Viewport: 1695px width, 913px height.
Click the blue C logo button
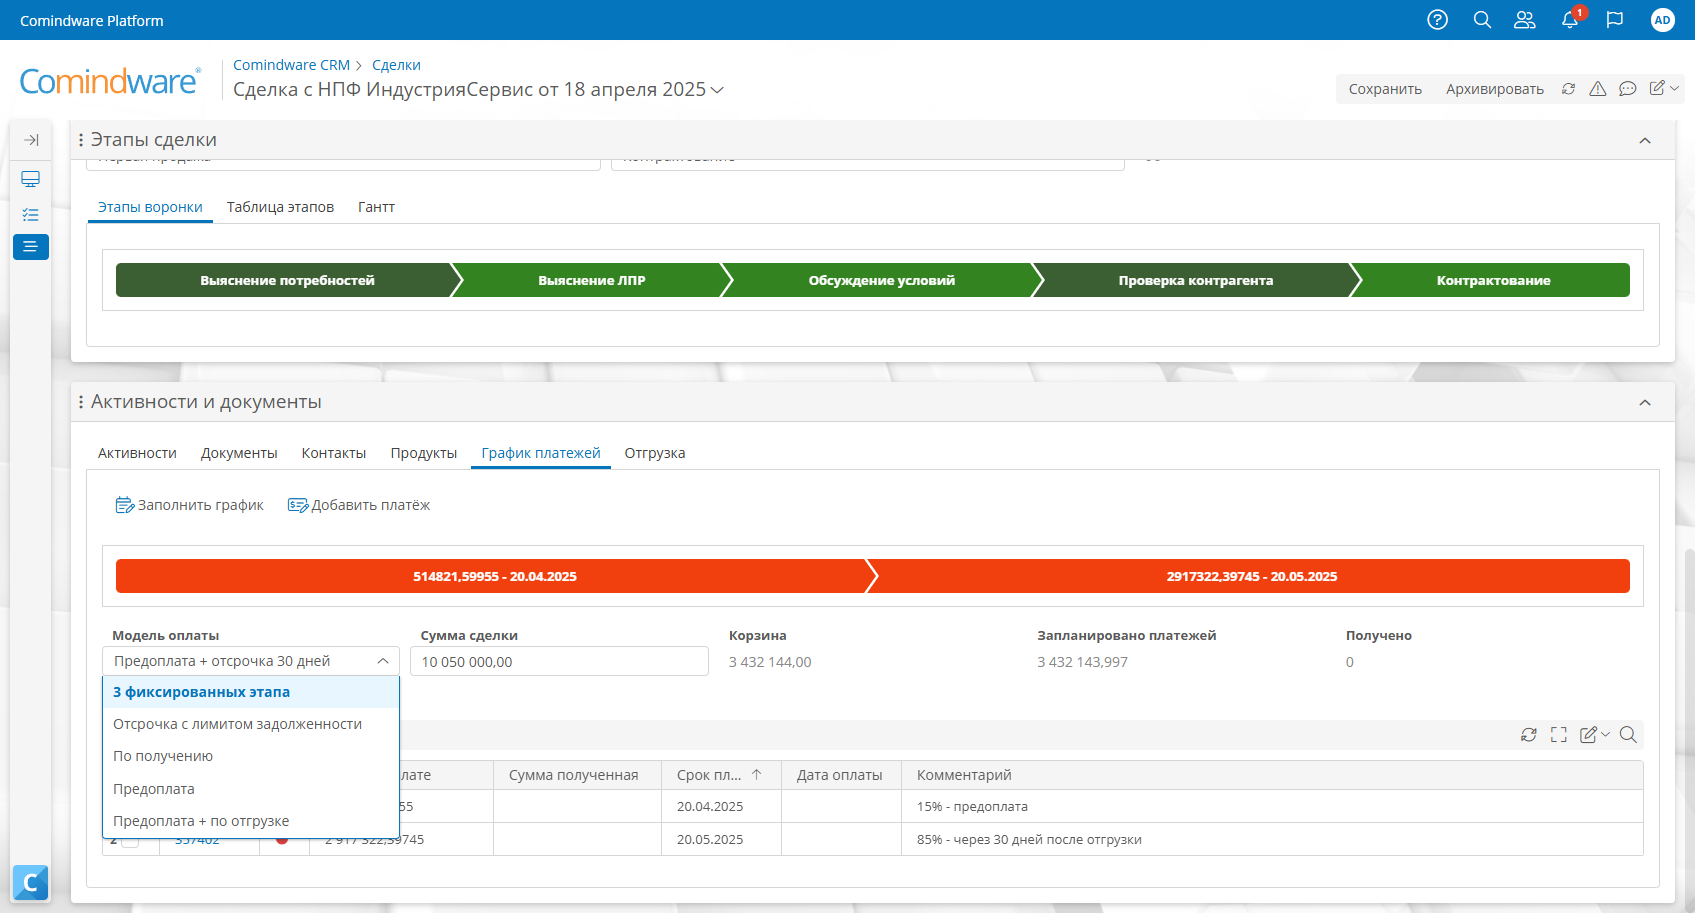[x=30, y=883]
